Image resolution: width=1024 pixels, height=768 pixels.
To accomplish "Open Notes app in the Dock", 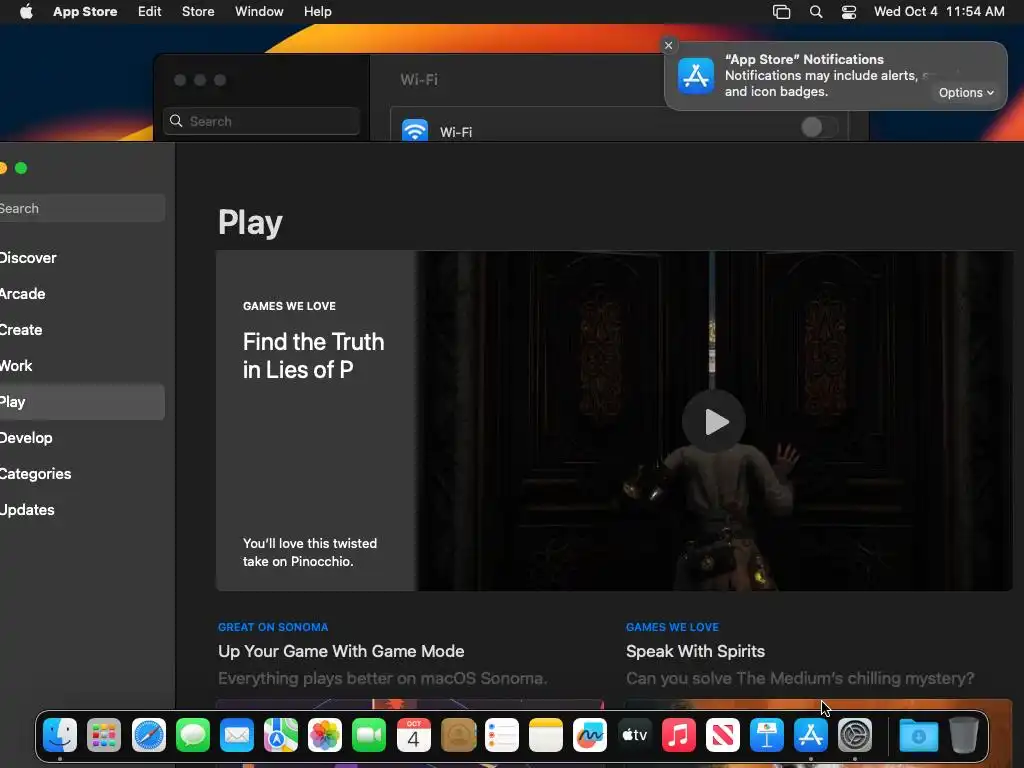I will 546,735.
